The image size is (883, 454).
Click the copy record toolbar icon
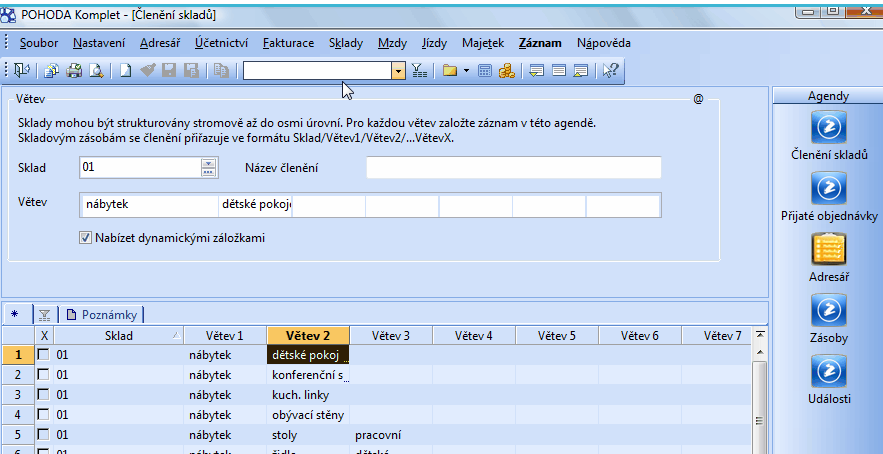pyautogui.click(x=221, y=70)
